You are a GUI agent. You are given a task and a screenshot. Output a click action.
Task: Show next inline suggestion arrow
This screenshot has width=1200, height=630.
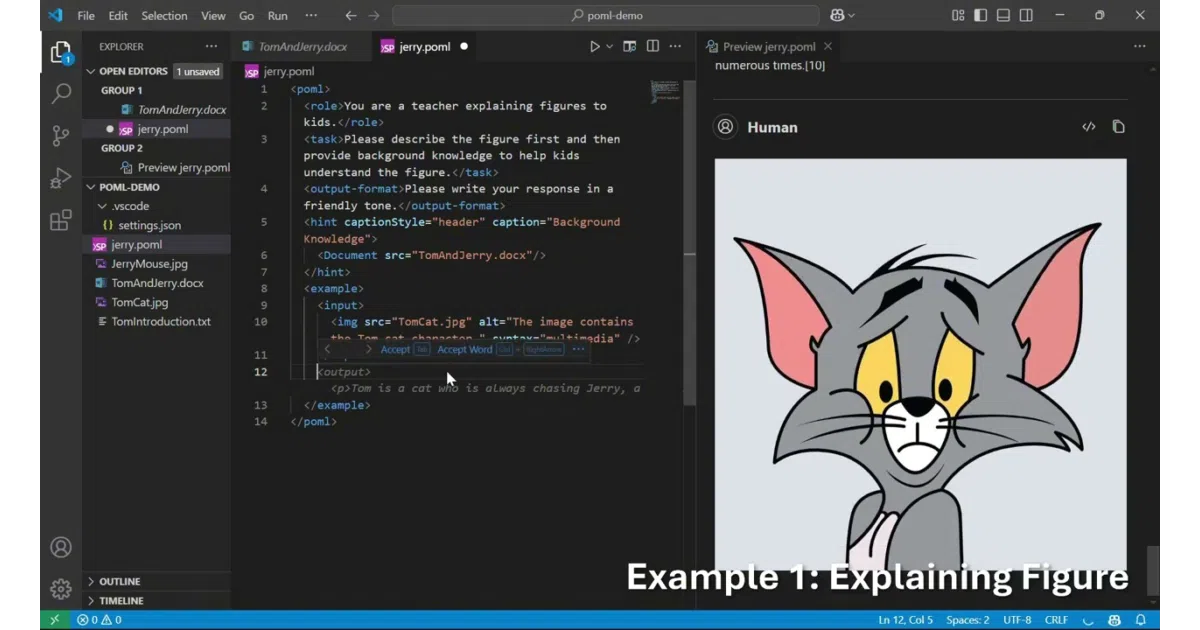[x=368, y=349]
